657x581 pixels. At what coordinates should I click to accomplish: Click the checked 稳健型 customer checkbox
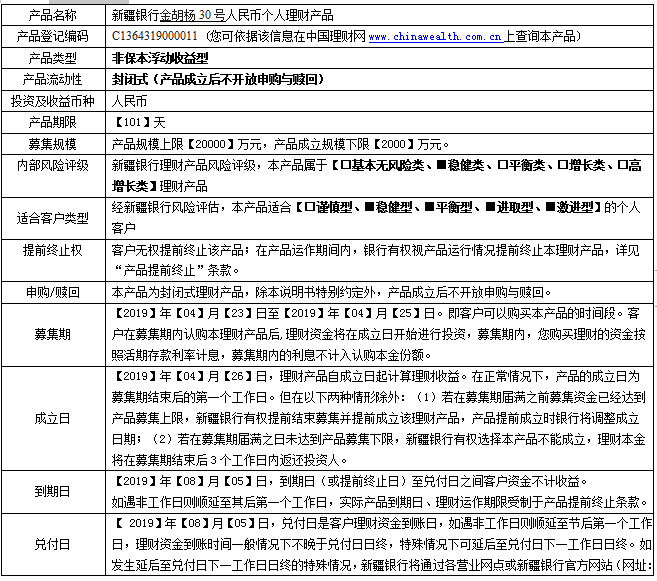coord(370,207)
